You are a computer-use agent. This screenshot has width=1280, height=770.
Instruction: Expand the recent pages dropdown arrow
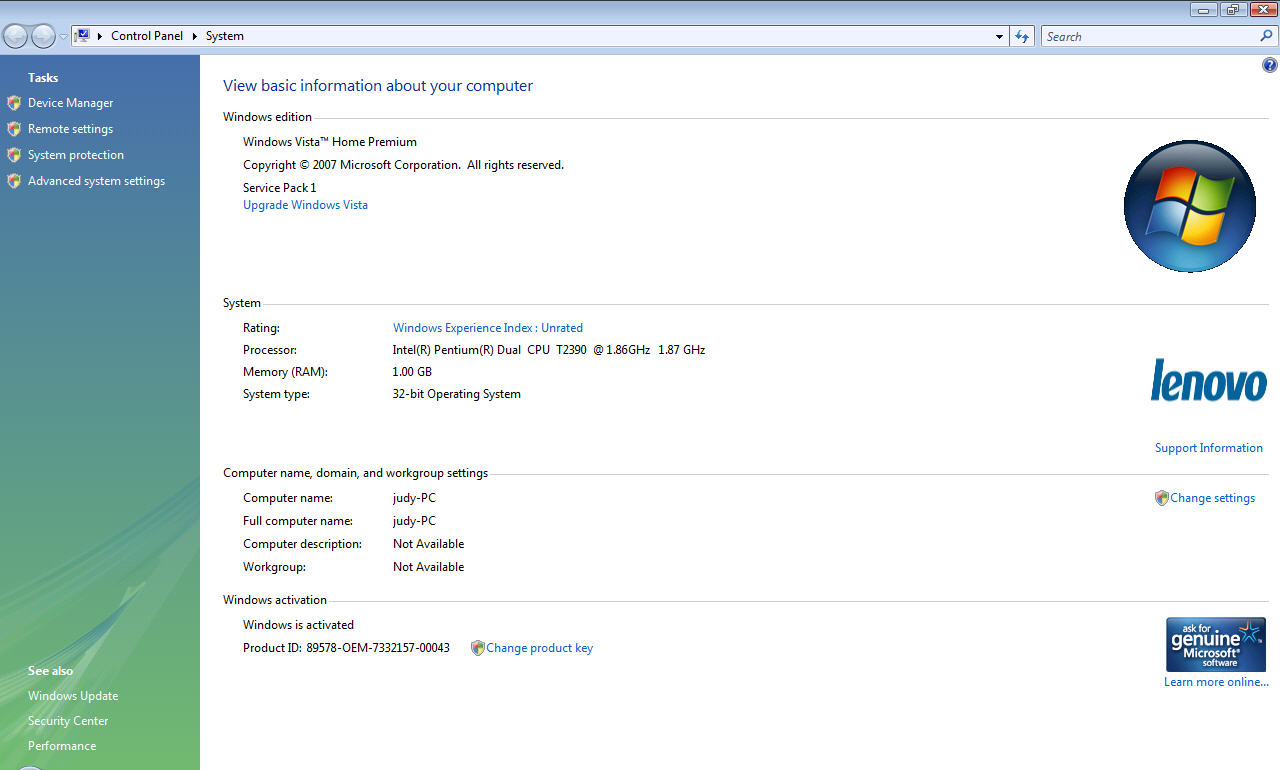point(64,37)
